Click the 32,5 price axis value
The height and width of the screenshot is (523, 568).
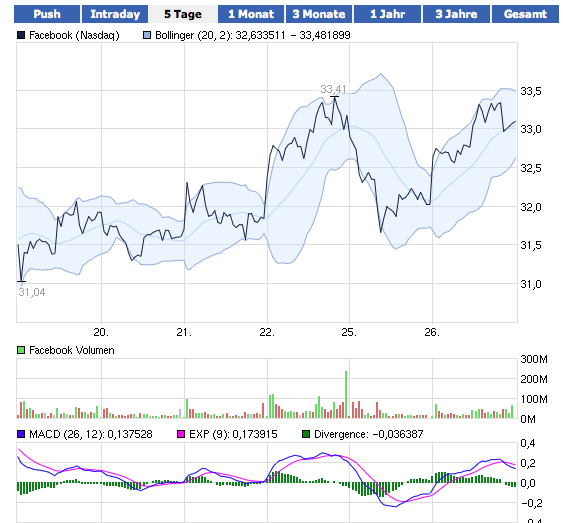531,168
